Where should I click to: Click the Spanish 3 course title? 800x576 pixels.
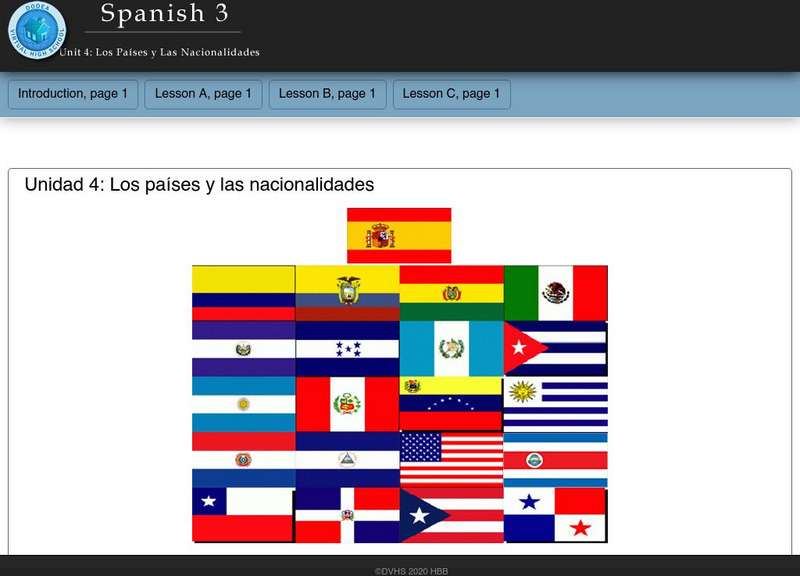164,13
